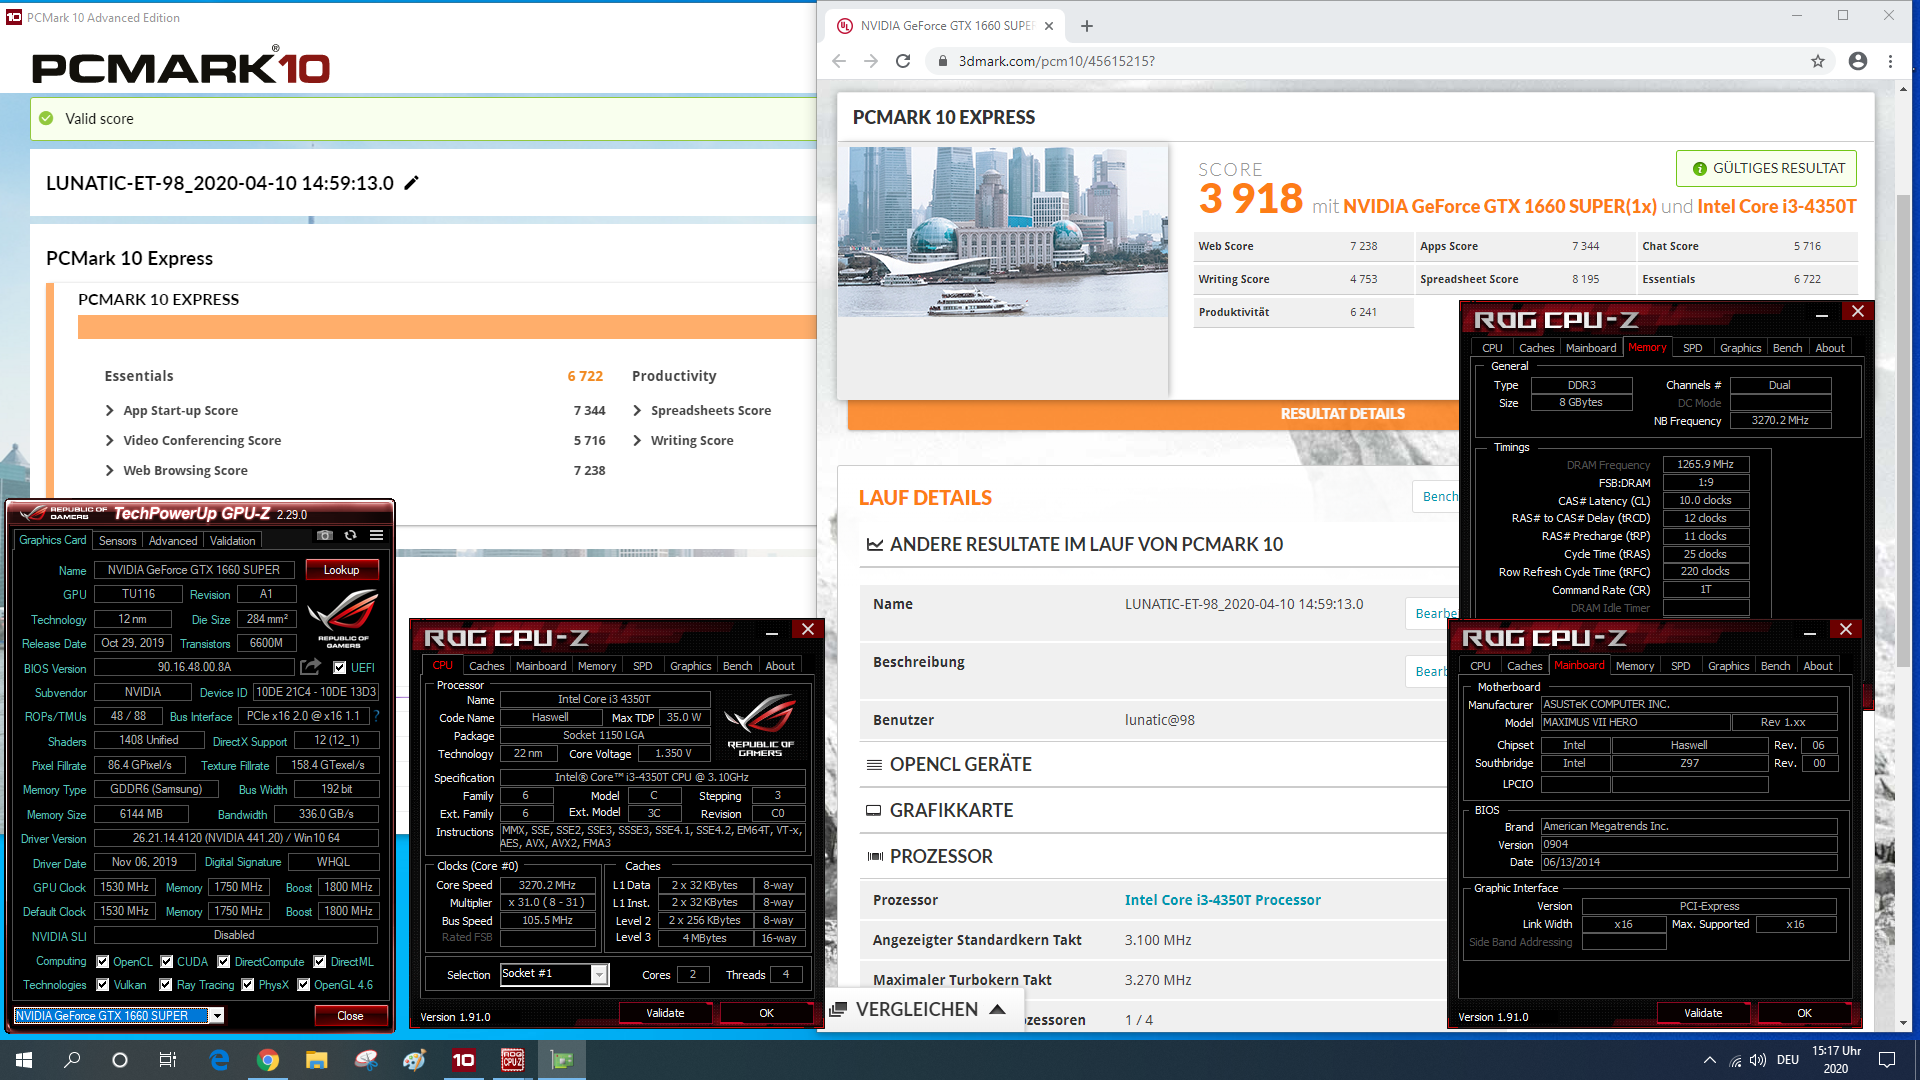Open new Chrome tab with plus icon

1087,26
